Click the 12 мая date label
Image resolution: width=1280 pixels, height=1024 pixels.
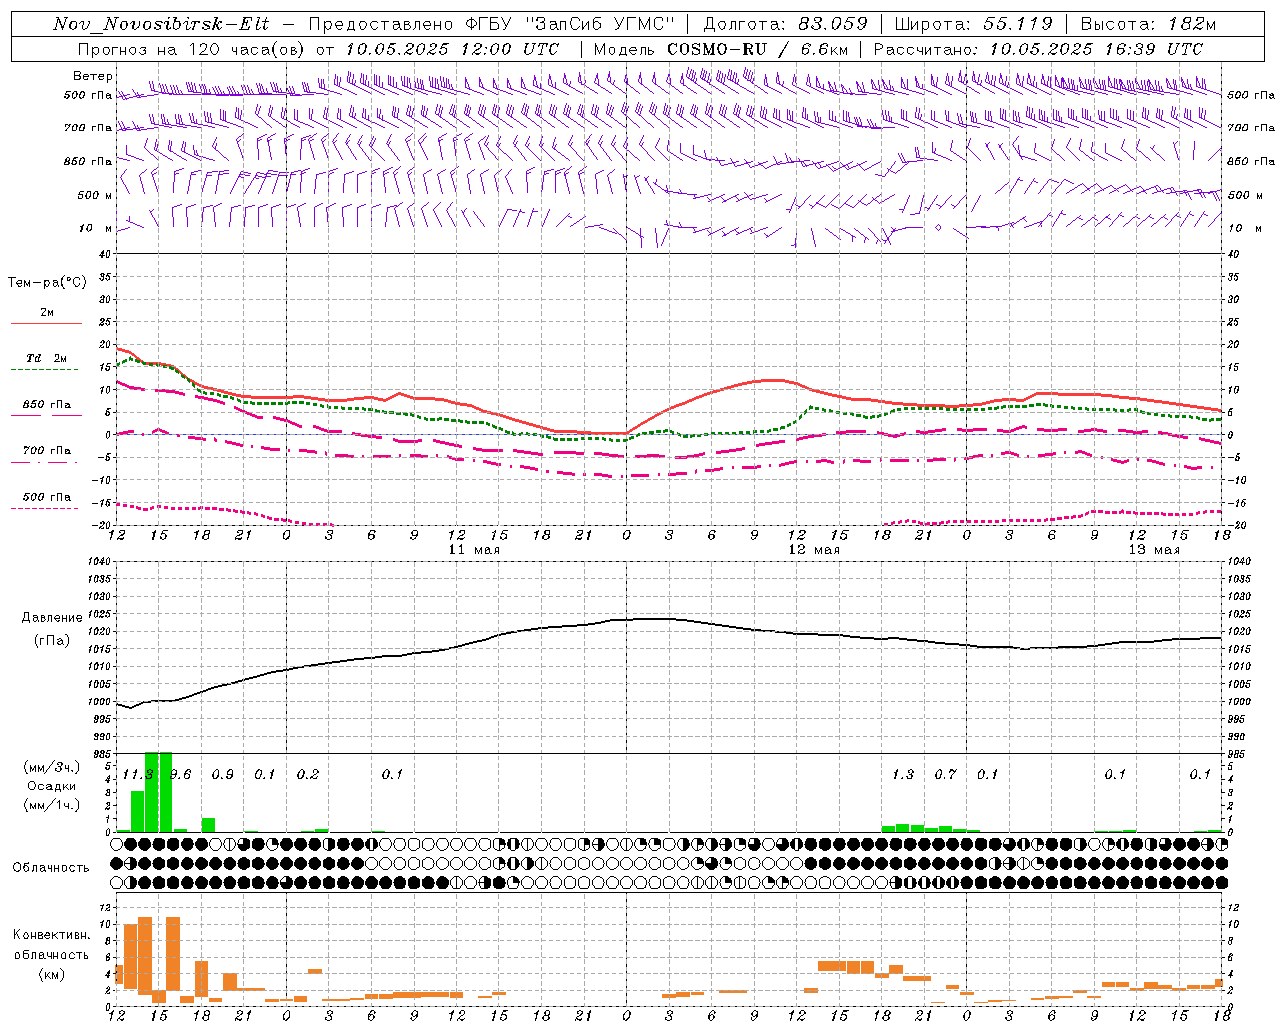coord(814,550)
